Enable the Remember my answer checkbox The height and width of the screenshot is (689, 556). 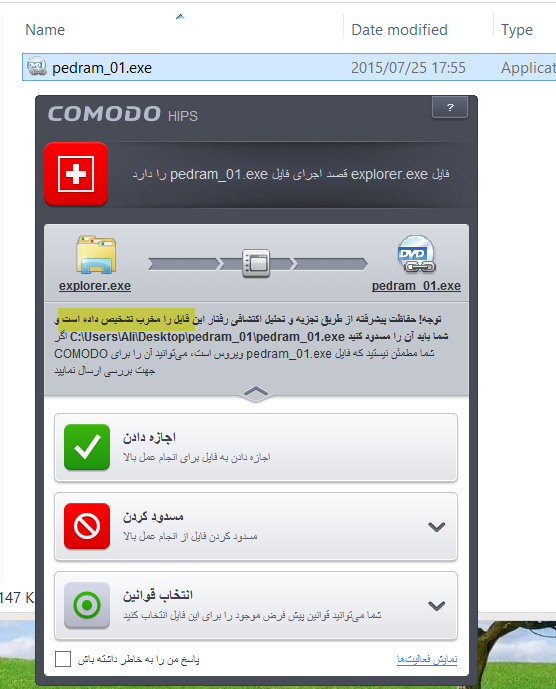click(x=63, y=659)
